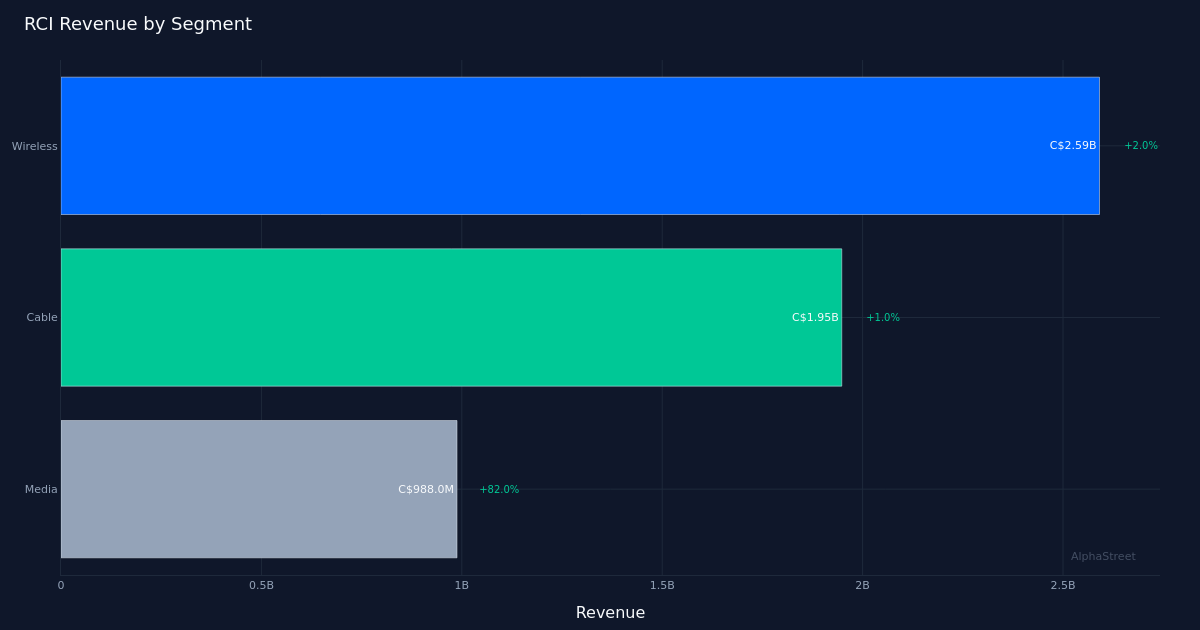Click the C$1.95B value label on Cable bar
Image resolution: width=1200 pixels, height=630 pixels.
[815, 317]
